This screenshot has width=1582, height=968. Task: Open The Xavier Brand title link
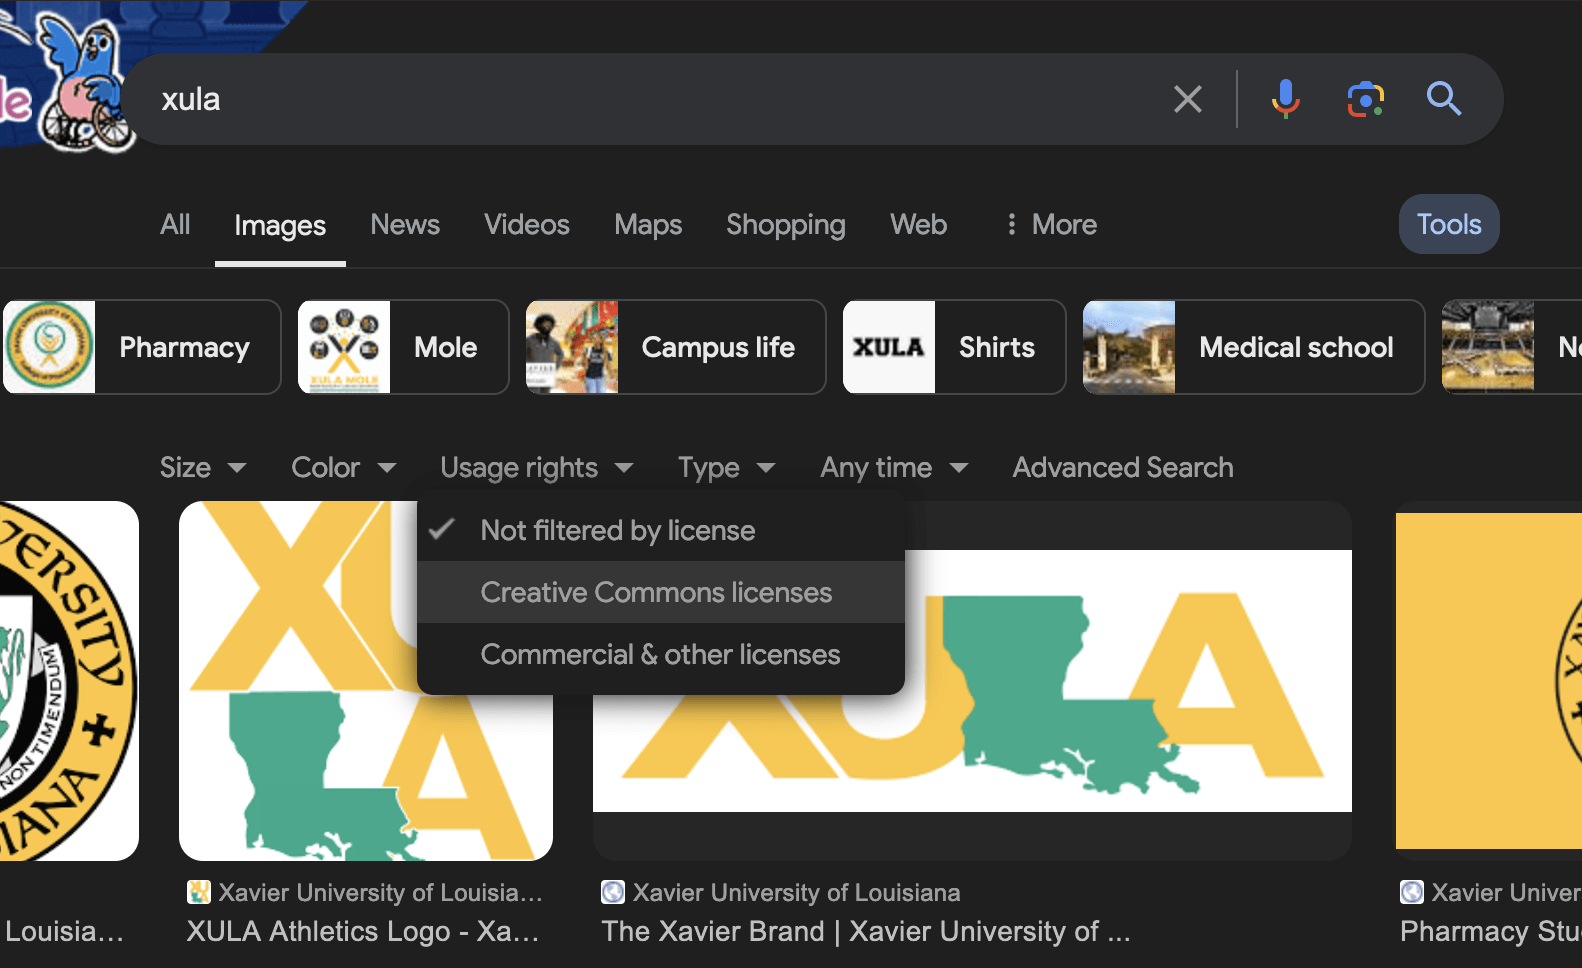[x=865, y=931]
